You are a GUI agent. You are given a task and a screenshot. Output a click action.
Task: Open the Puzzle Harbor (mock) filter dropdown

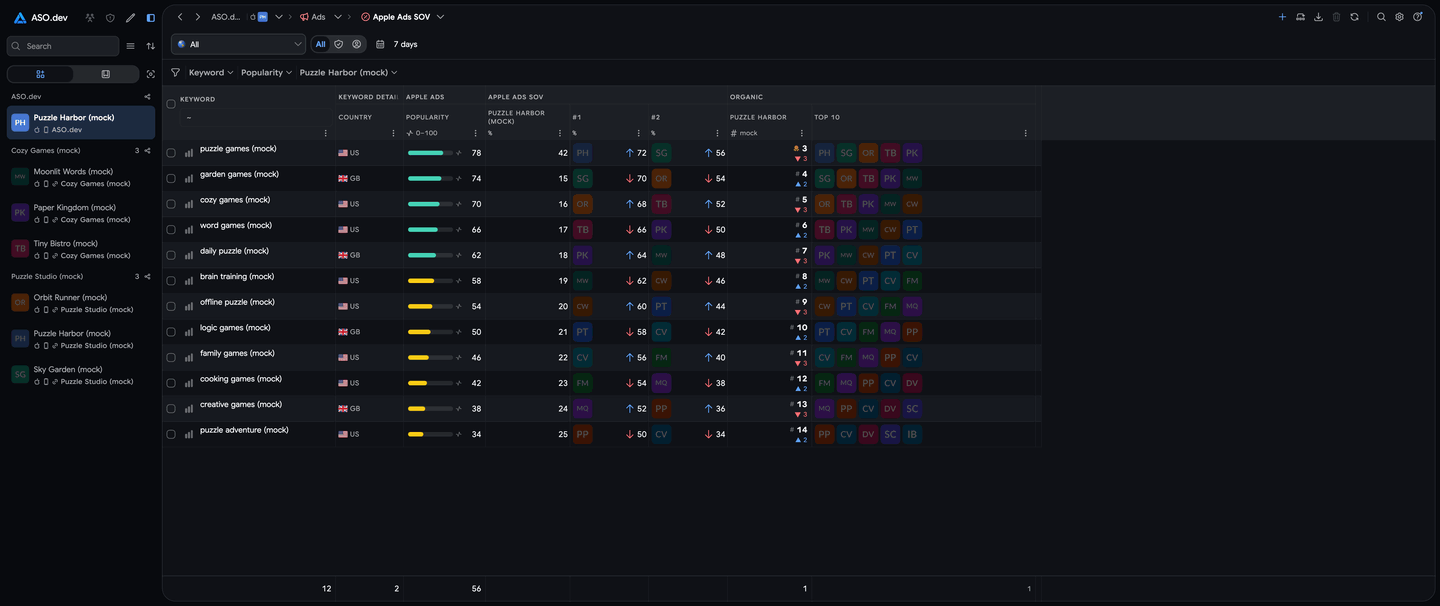pos(349,72)
